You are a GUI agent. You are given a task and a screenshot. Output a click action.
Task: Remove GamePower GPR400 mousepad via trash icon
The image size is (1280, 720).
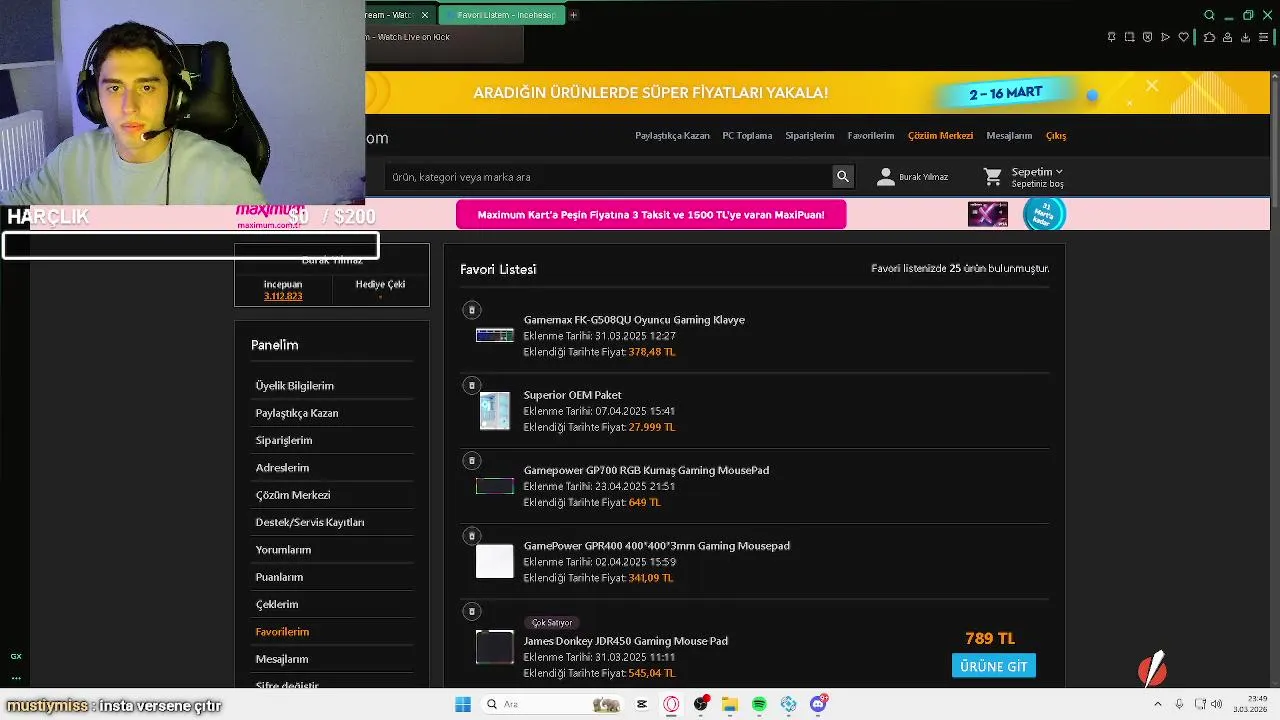point(472,536)
